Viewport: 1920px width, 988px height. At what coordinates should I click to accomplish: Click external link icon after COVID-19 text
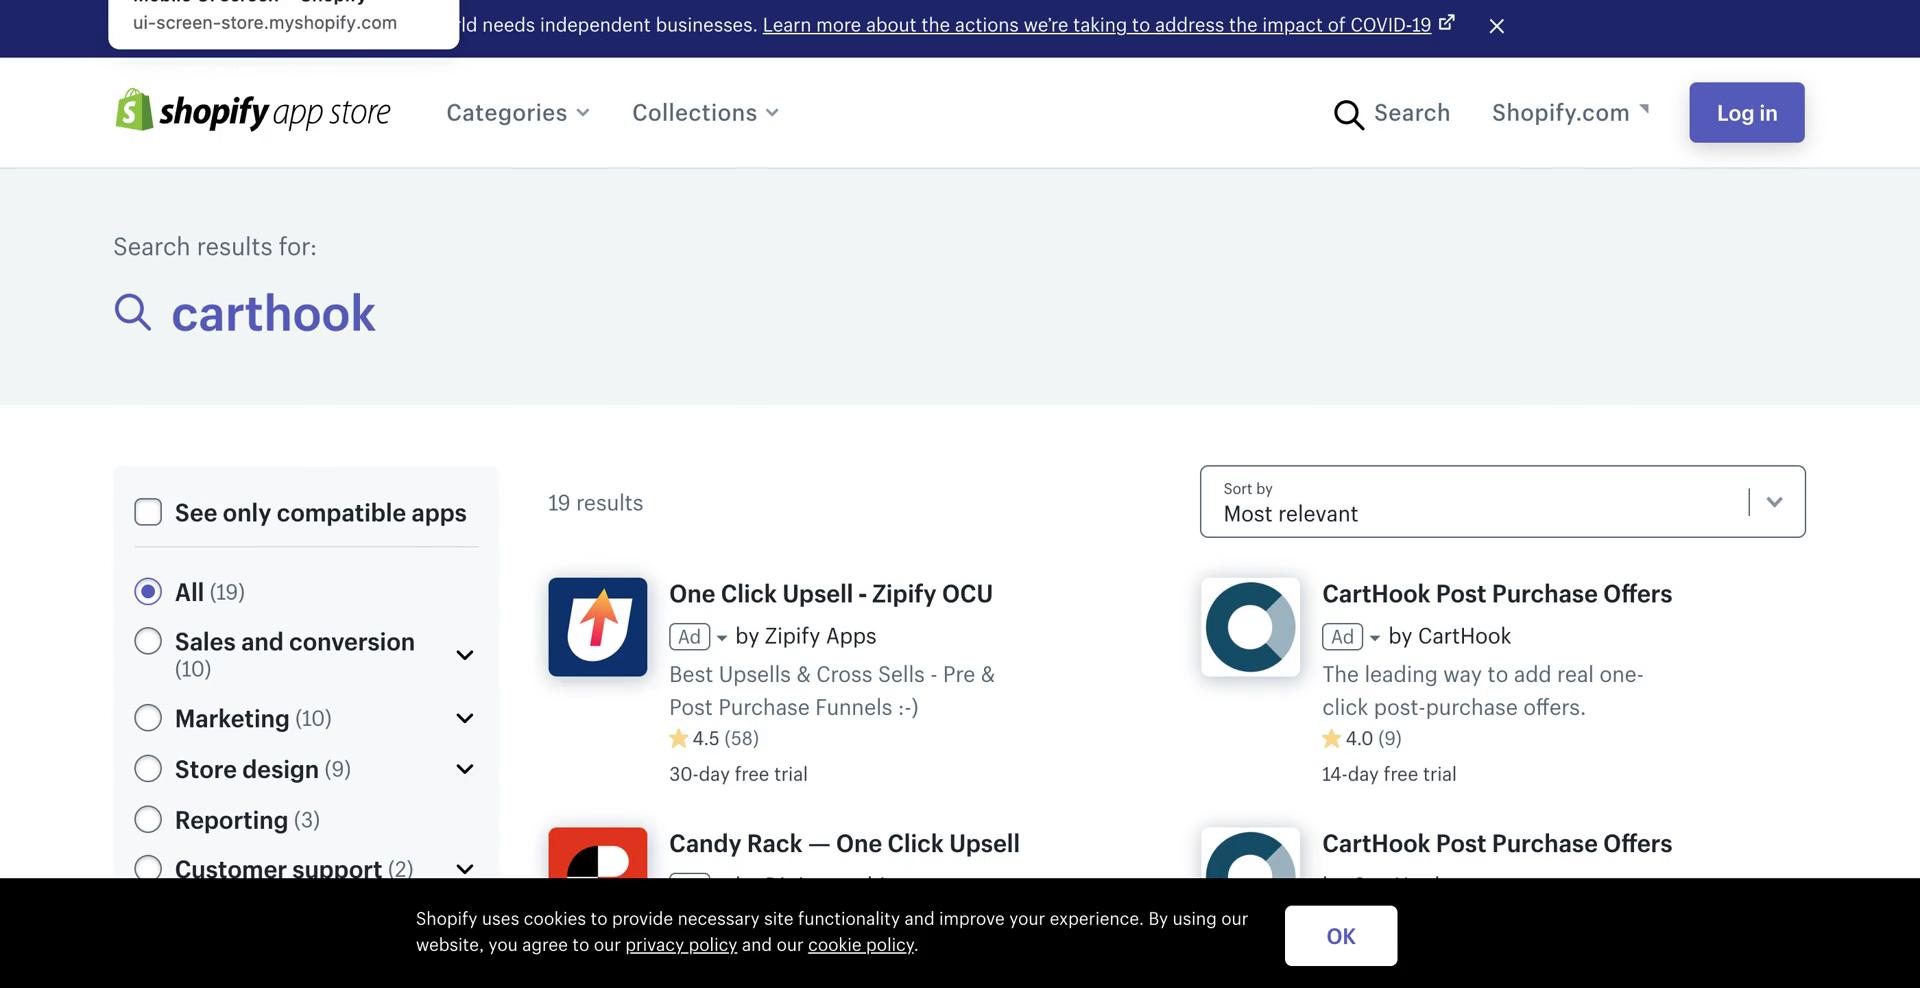tap(1447, 22)
